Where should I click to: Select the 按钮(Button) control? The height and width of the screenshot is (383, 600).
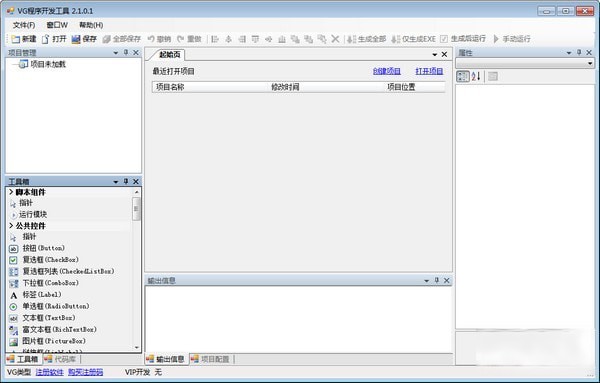pos(43,248)
